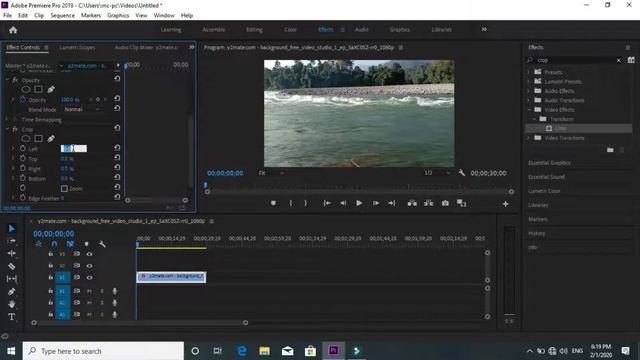Select the Track Select Forward tool
The height and width of the screenshot is (360, 640).
coord(12,241)
